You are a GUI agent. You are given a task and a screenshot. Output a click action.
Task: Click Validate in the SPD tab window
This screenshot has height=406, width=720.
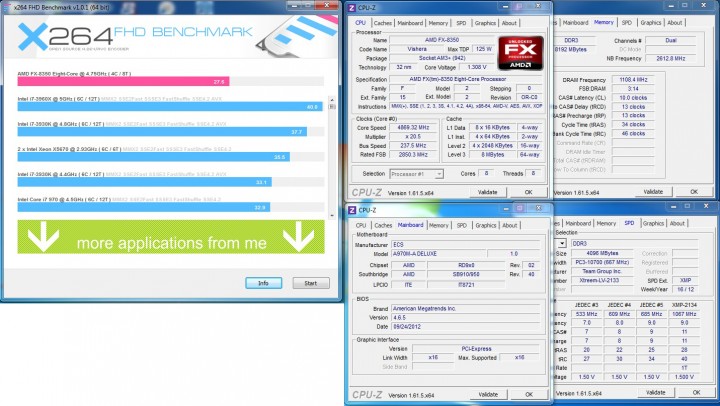tap(655, 392)
